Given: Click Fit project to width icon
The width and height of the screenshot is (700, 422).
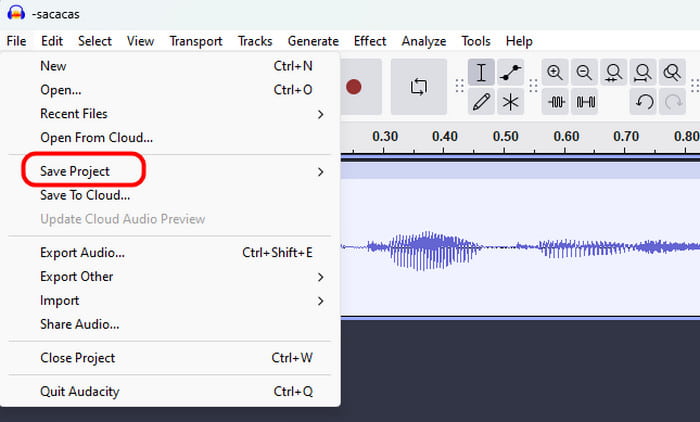Looking at the screenshot, I should coord(643,72).
